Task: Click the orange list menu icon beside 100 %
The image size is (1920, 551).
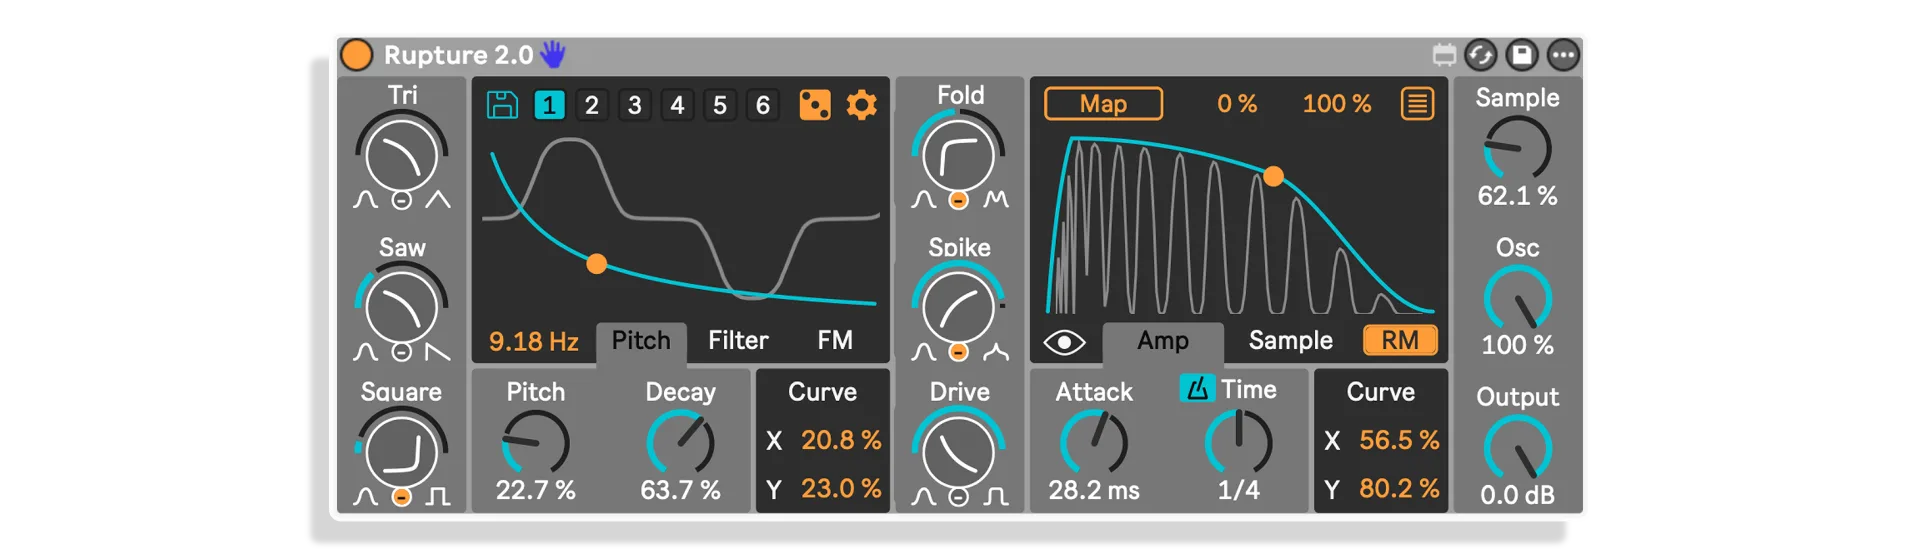Action: click(x=1417, y=104)
